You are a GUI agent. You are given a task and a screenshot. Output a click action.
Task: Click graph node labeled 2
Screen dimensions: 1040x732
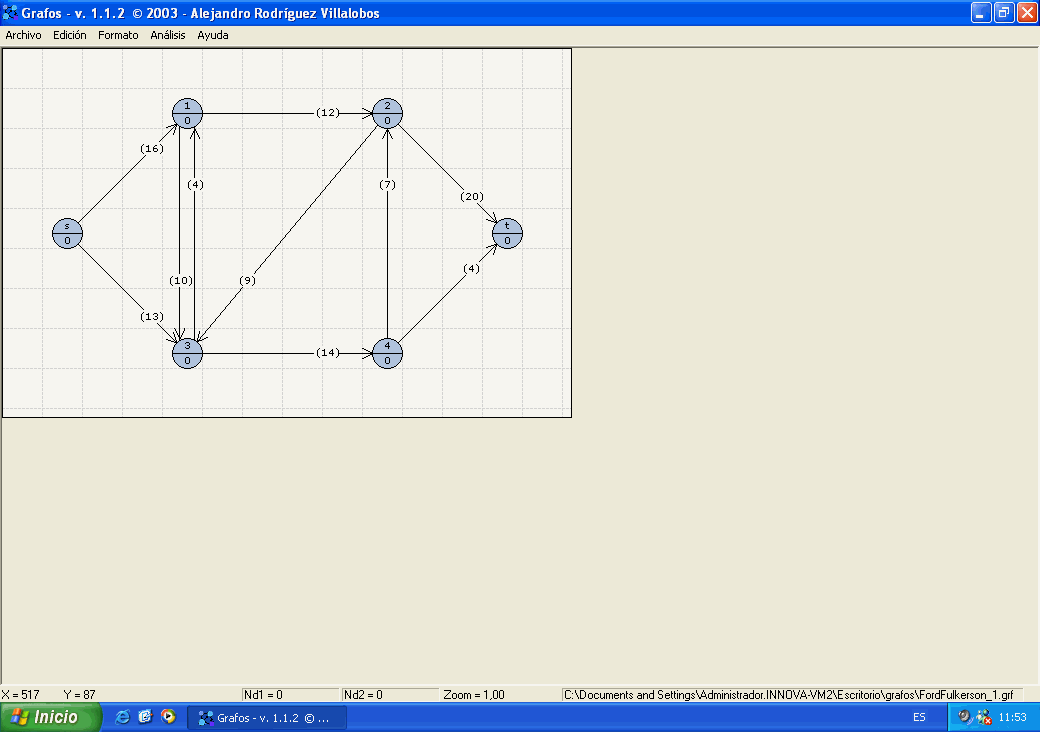tap(387, 113)
